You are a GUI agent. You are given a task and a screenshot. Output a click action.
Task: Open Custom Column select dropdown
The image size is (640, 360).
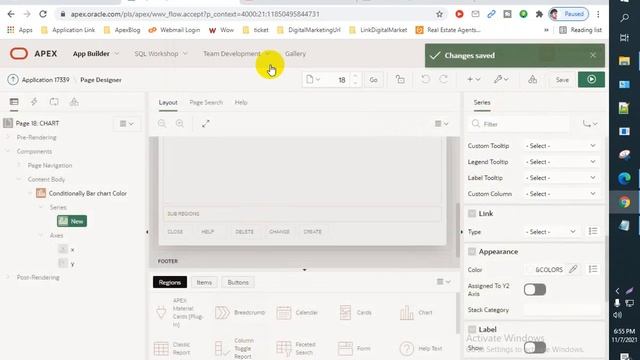561,193
